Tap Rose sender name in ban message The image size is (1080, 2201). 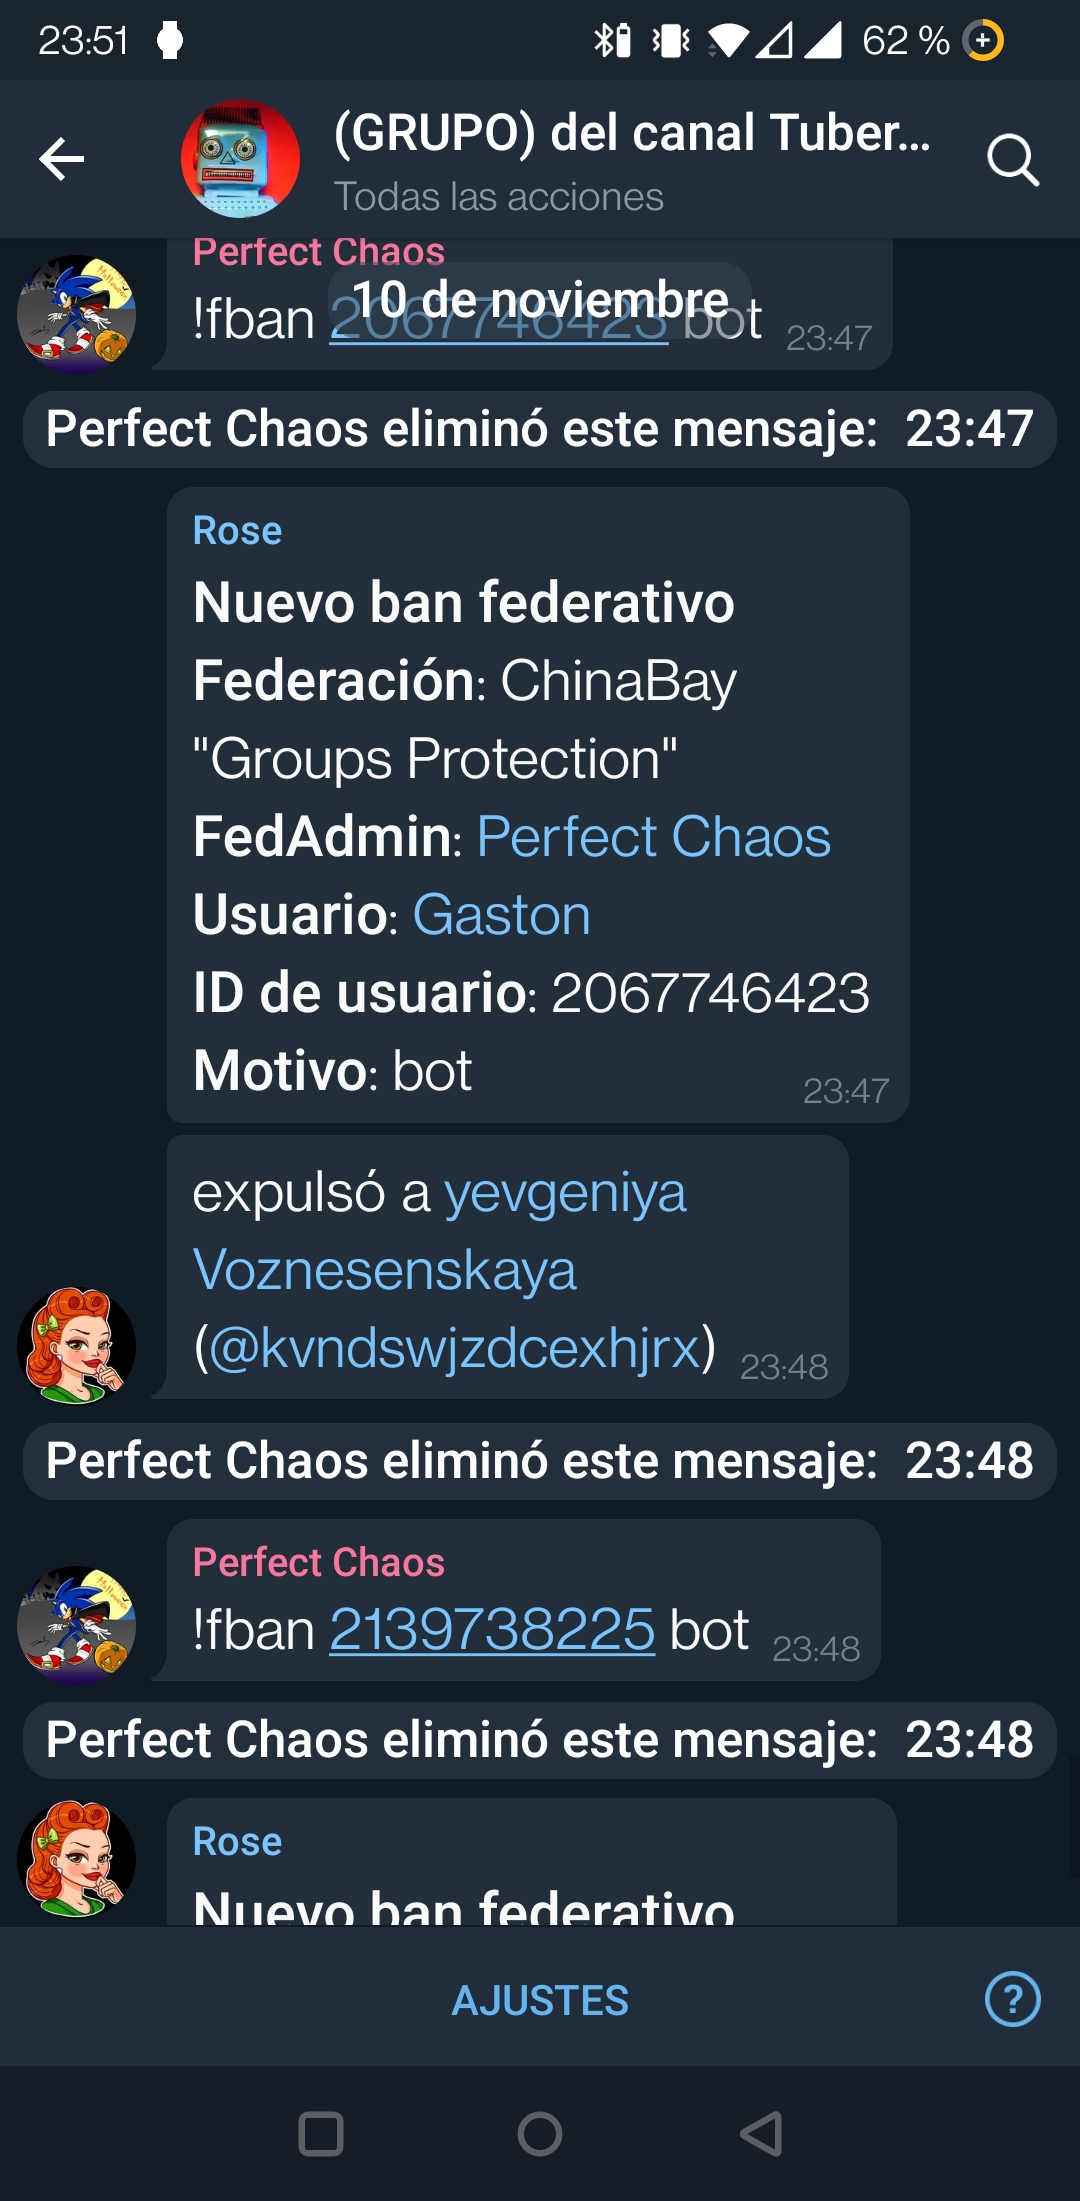coord(237,531)
